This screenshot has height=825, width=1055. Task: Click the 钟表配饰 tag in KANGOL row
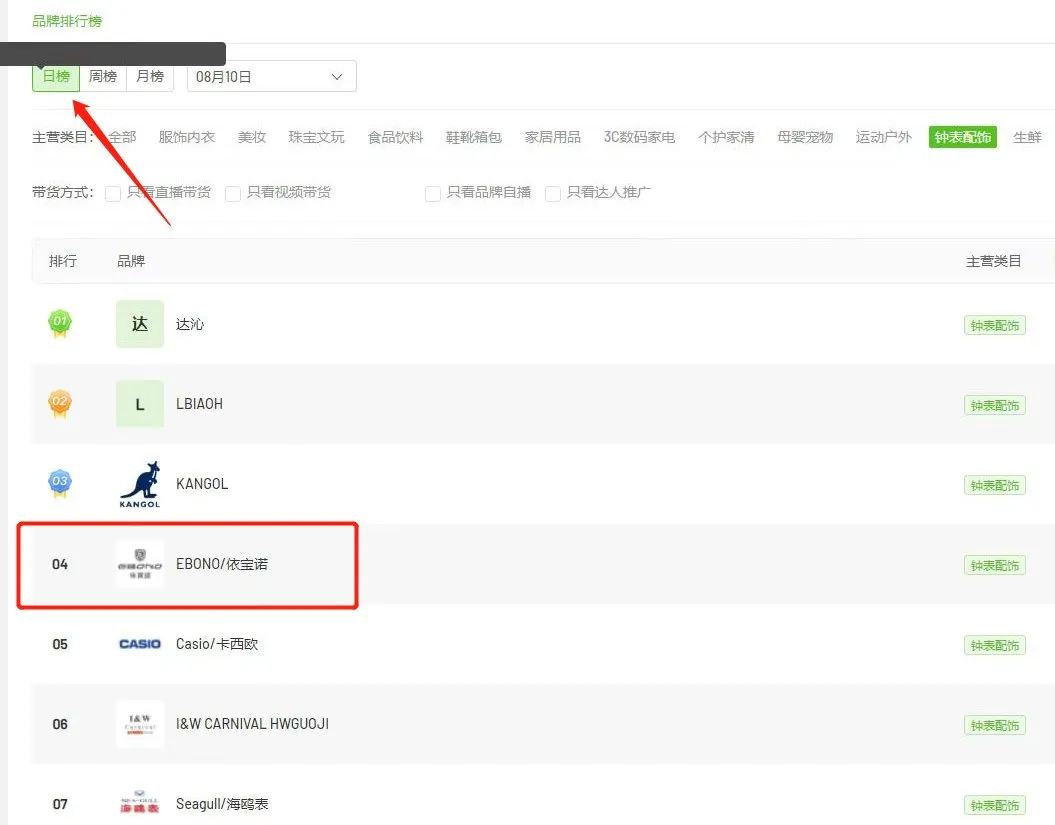pyautogui.click(x=994, y=486)
